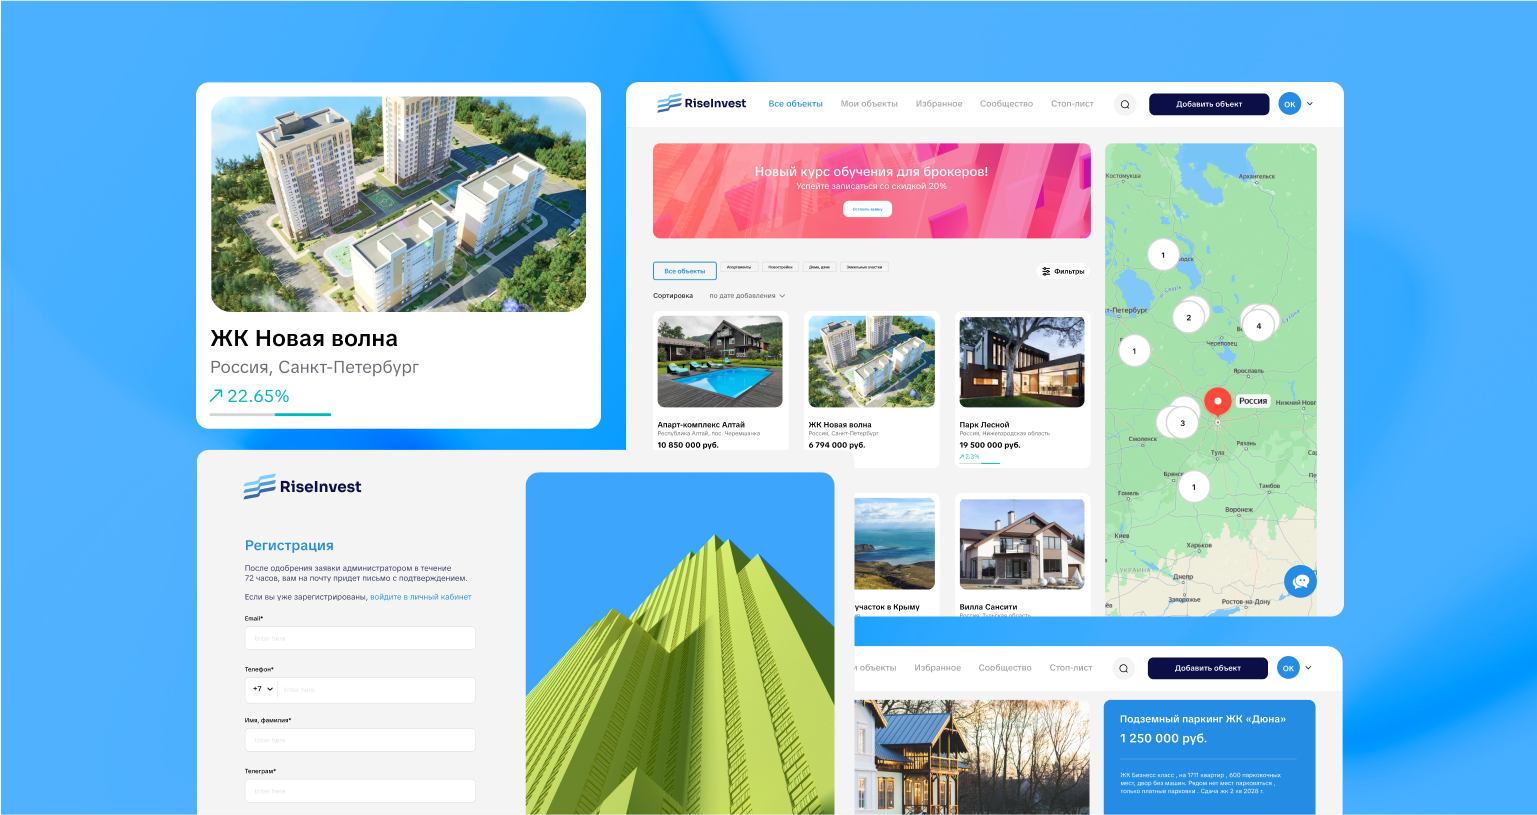This screenshot has width=1537, height=815.
Task: Select the 'Новостройки' filter chip
Action: pos(780,267)
